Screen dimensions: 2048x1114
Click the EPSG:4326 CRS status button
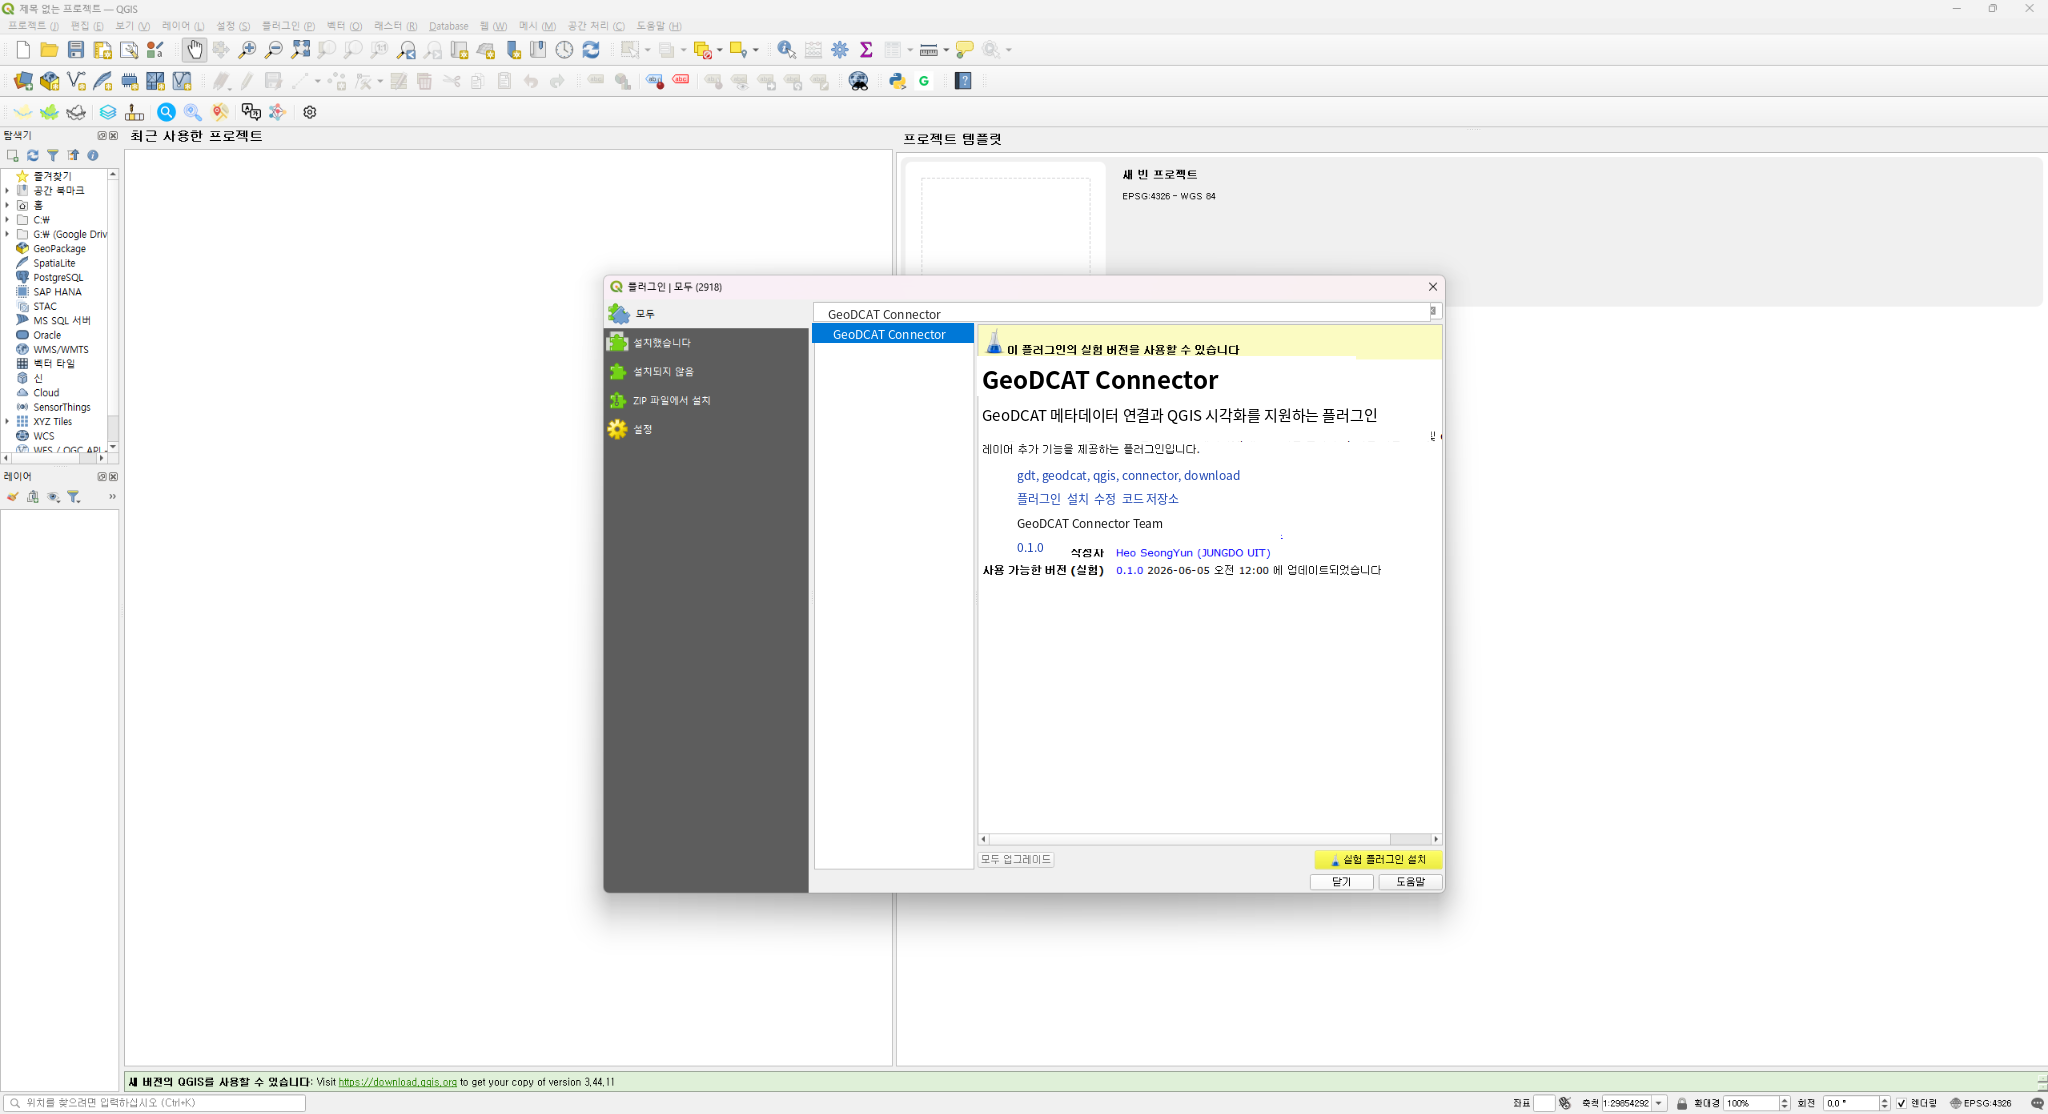tap(1981, 1103)
